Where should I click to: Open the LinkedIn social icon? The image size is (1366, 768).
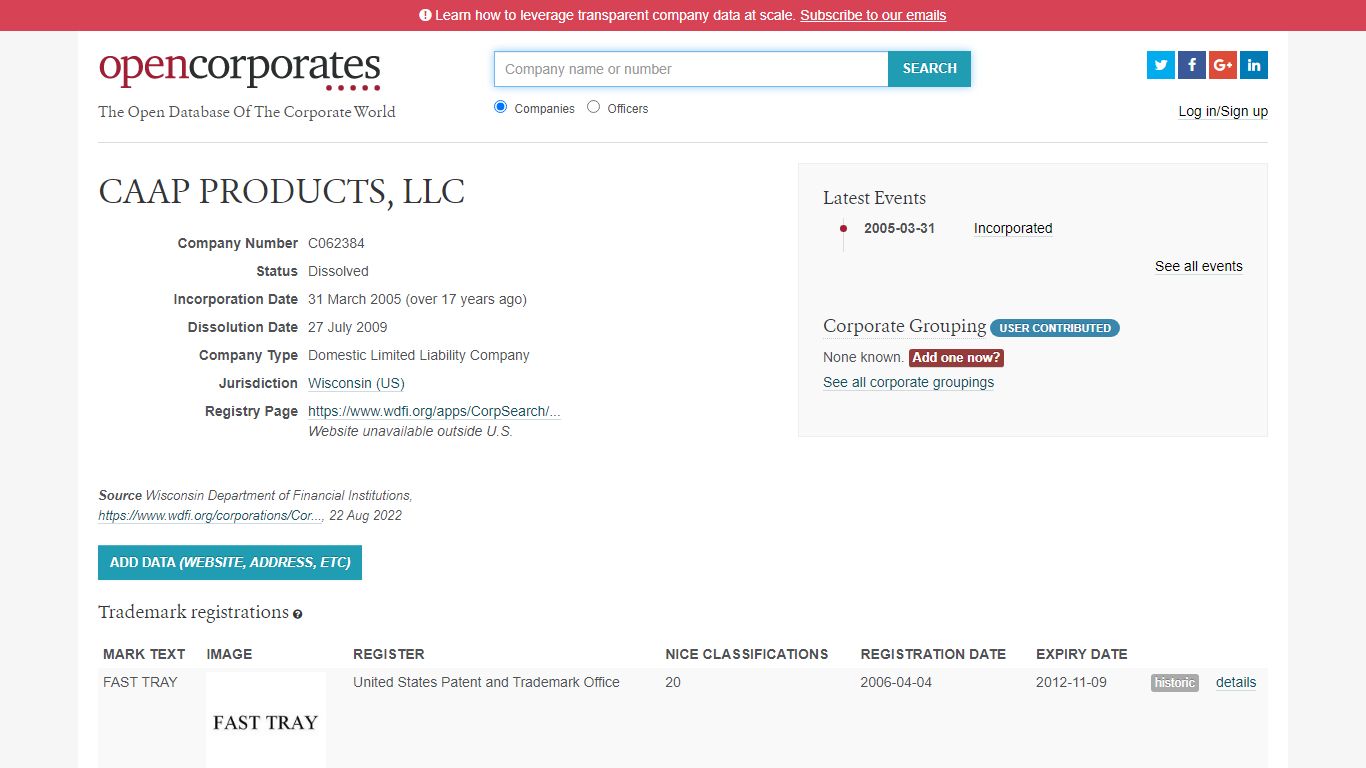[1254, 65]
